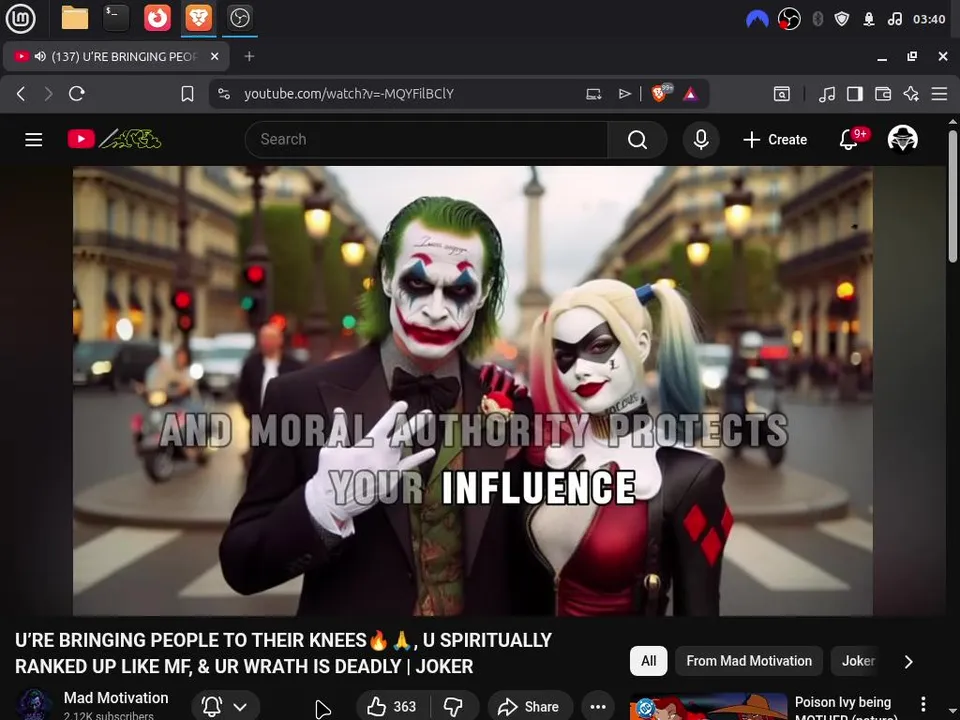The height and width of the screenshot is (720, 960).
Task: Open the OBS tray icon
Action: (x=789, y=19)
